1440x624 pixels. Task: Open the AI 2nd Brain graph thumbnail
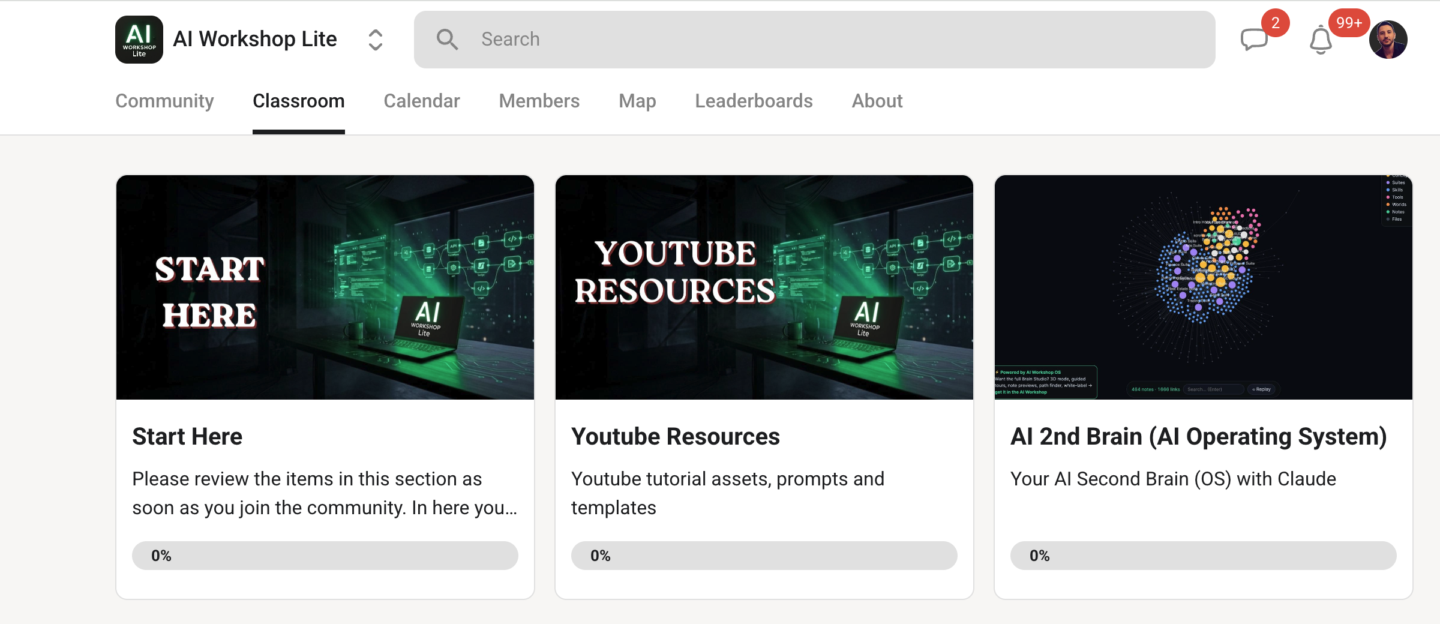pyautogui.click(x=1203, y=288)
